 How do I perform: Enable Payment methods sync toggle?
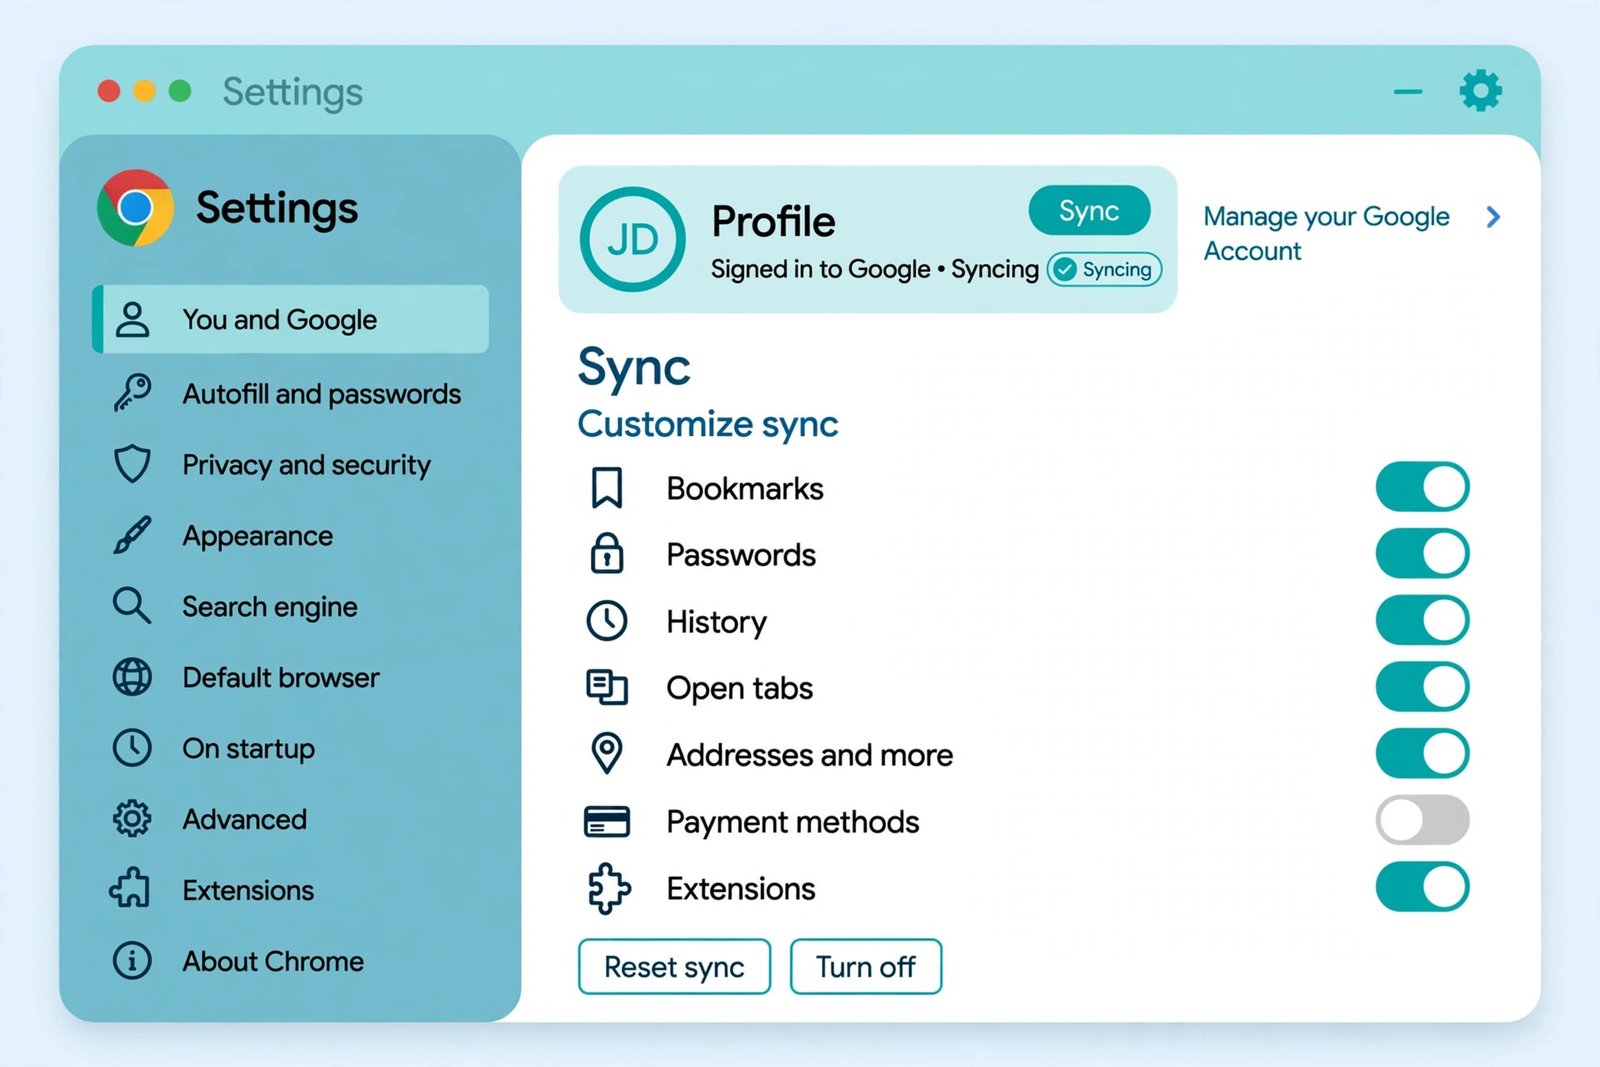point(1422,820)
